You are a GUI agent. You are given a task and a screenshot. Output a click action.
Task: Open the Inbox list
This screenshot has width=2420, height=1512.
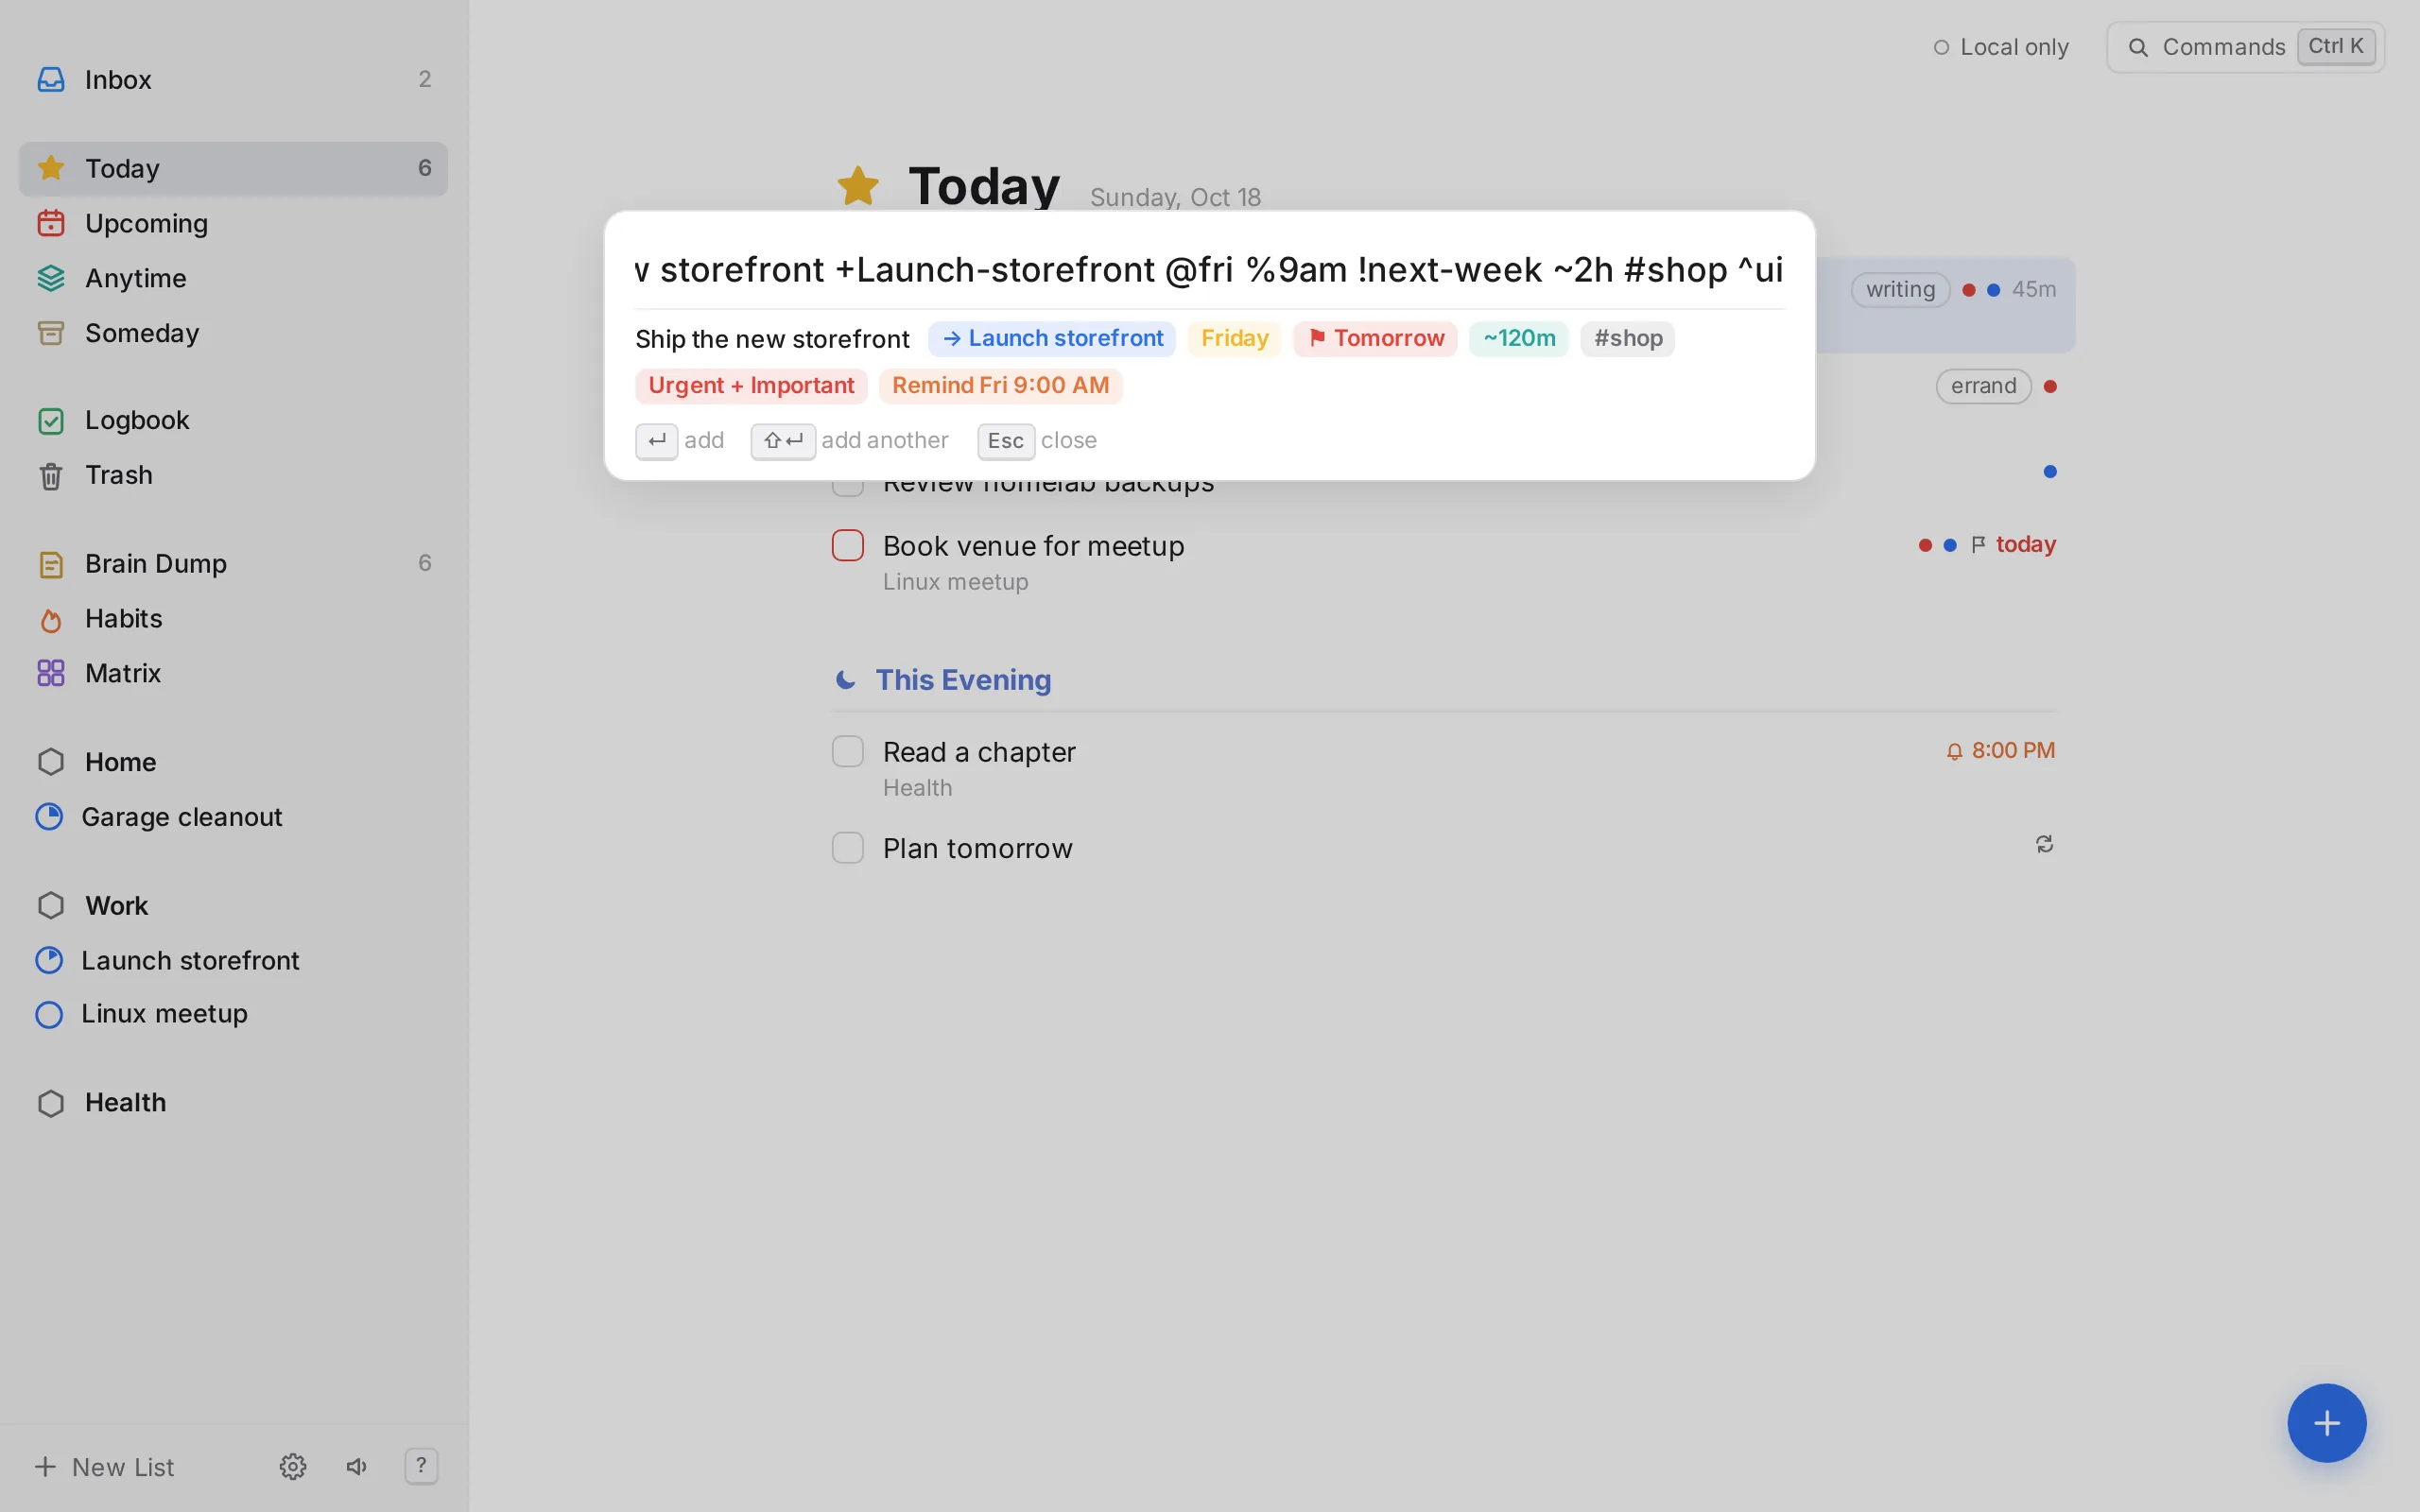[233, 79]
